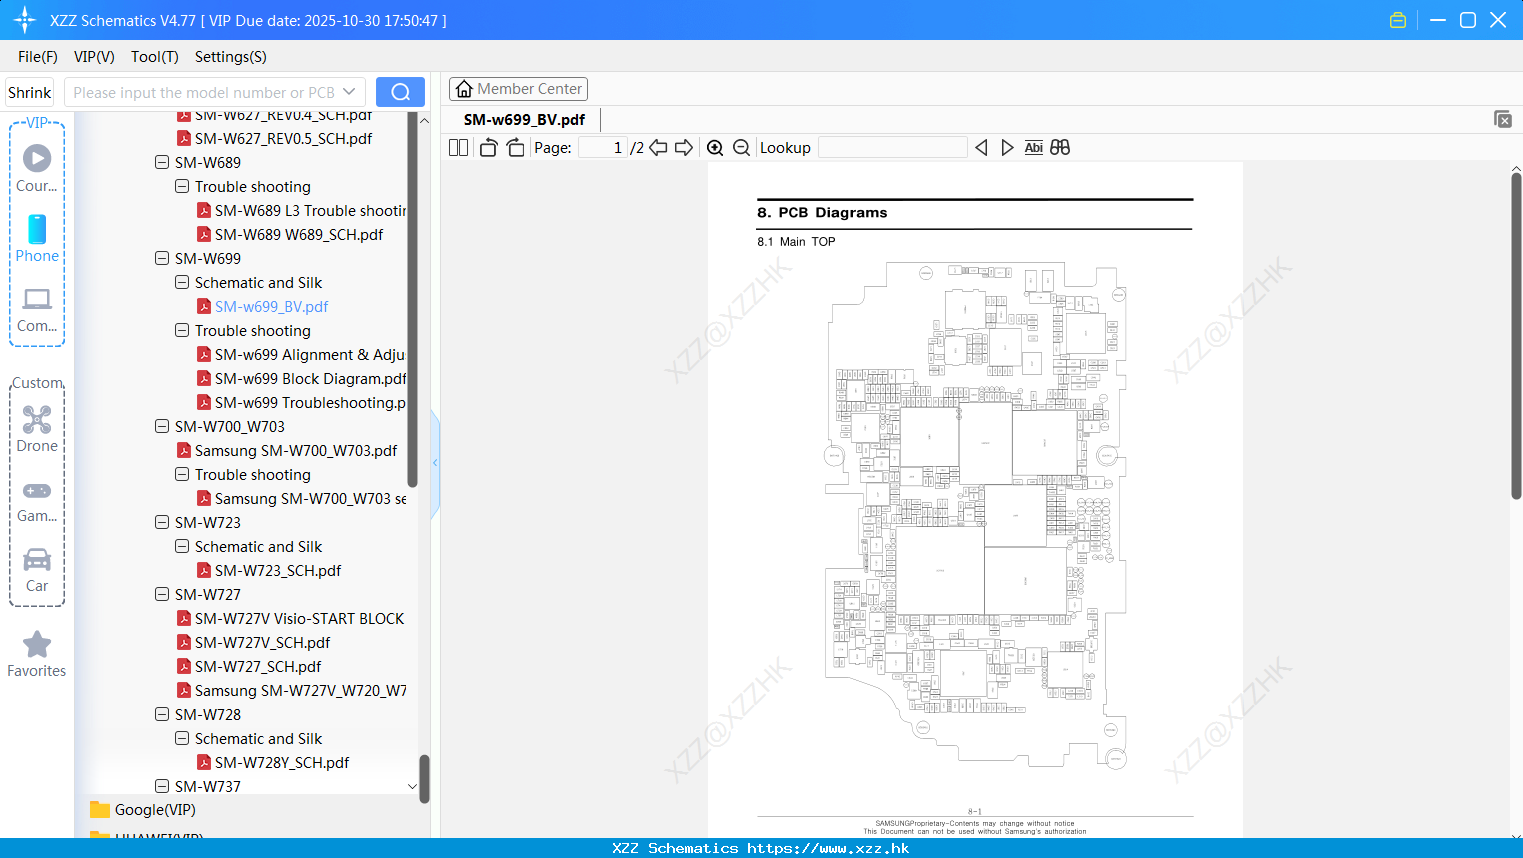Screen dimensions: 1523x858
Task: Collapse the SM-W737 tree node
Action: (x=162, y=786)
